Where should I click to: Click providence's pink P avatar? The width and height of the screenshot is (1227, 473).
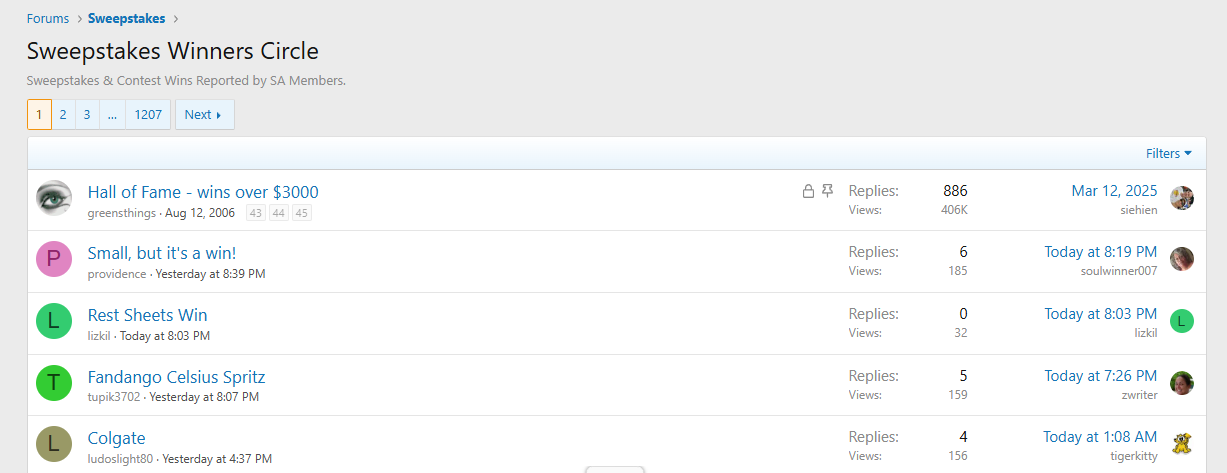click(x=54, y=259)
